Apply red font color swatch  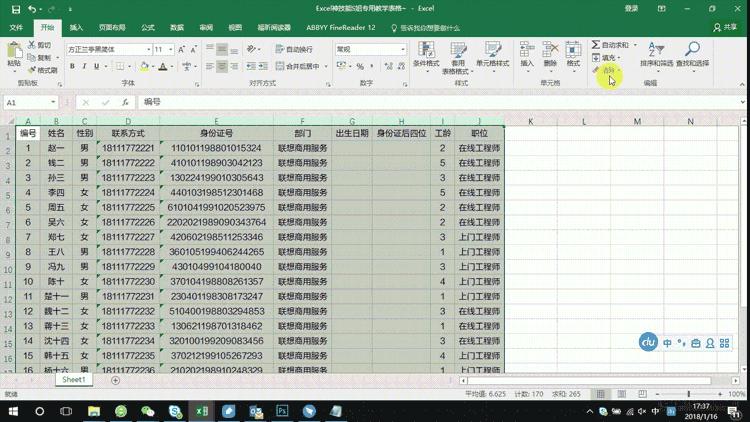163,67
